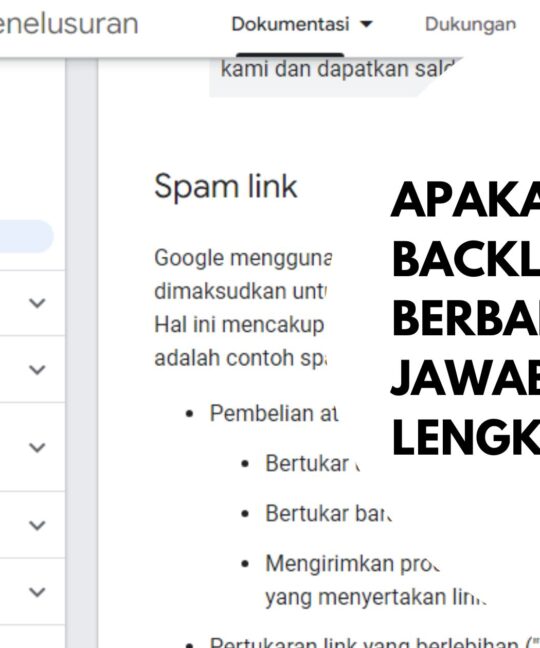The image size is (540, 648).
Task: Click the line starting "dimaksudkan"
Action: [x=240, y=291]
